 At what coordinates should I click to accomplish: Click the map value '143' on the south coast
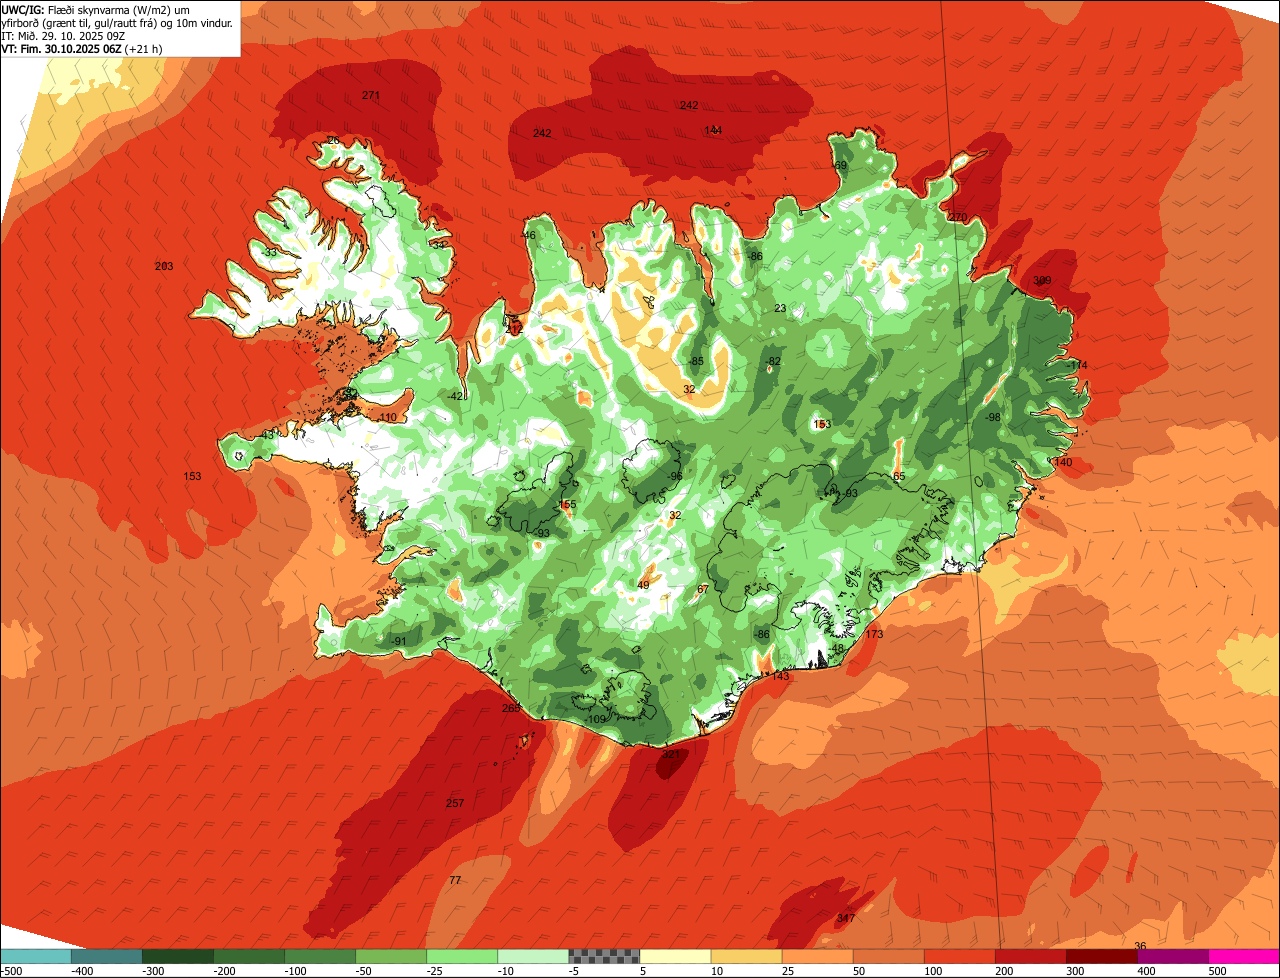coord(781,677)
